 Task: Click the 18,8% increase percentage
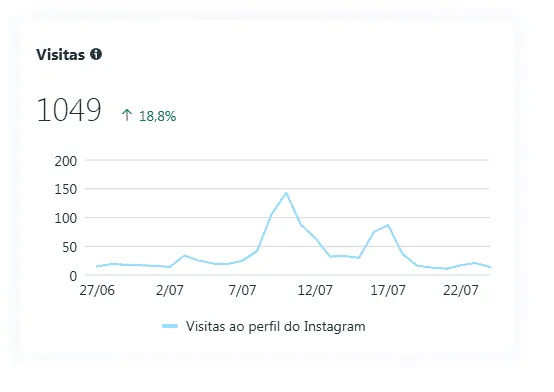158,116
